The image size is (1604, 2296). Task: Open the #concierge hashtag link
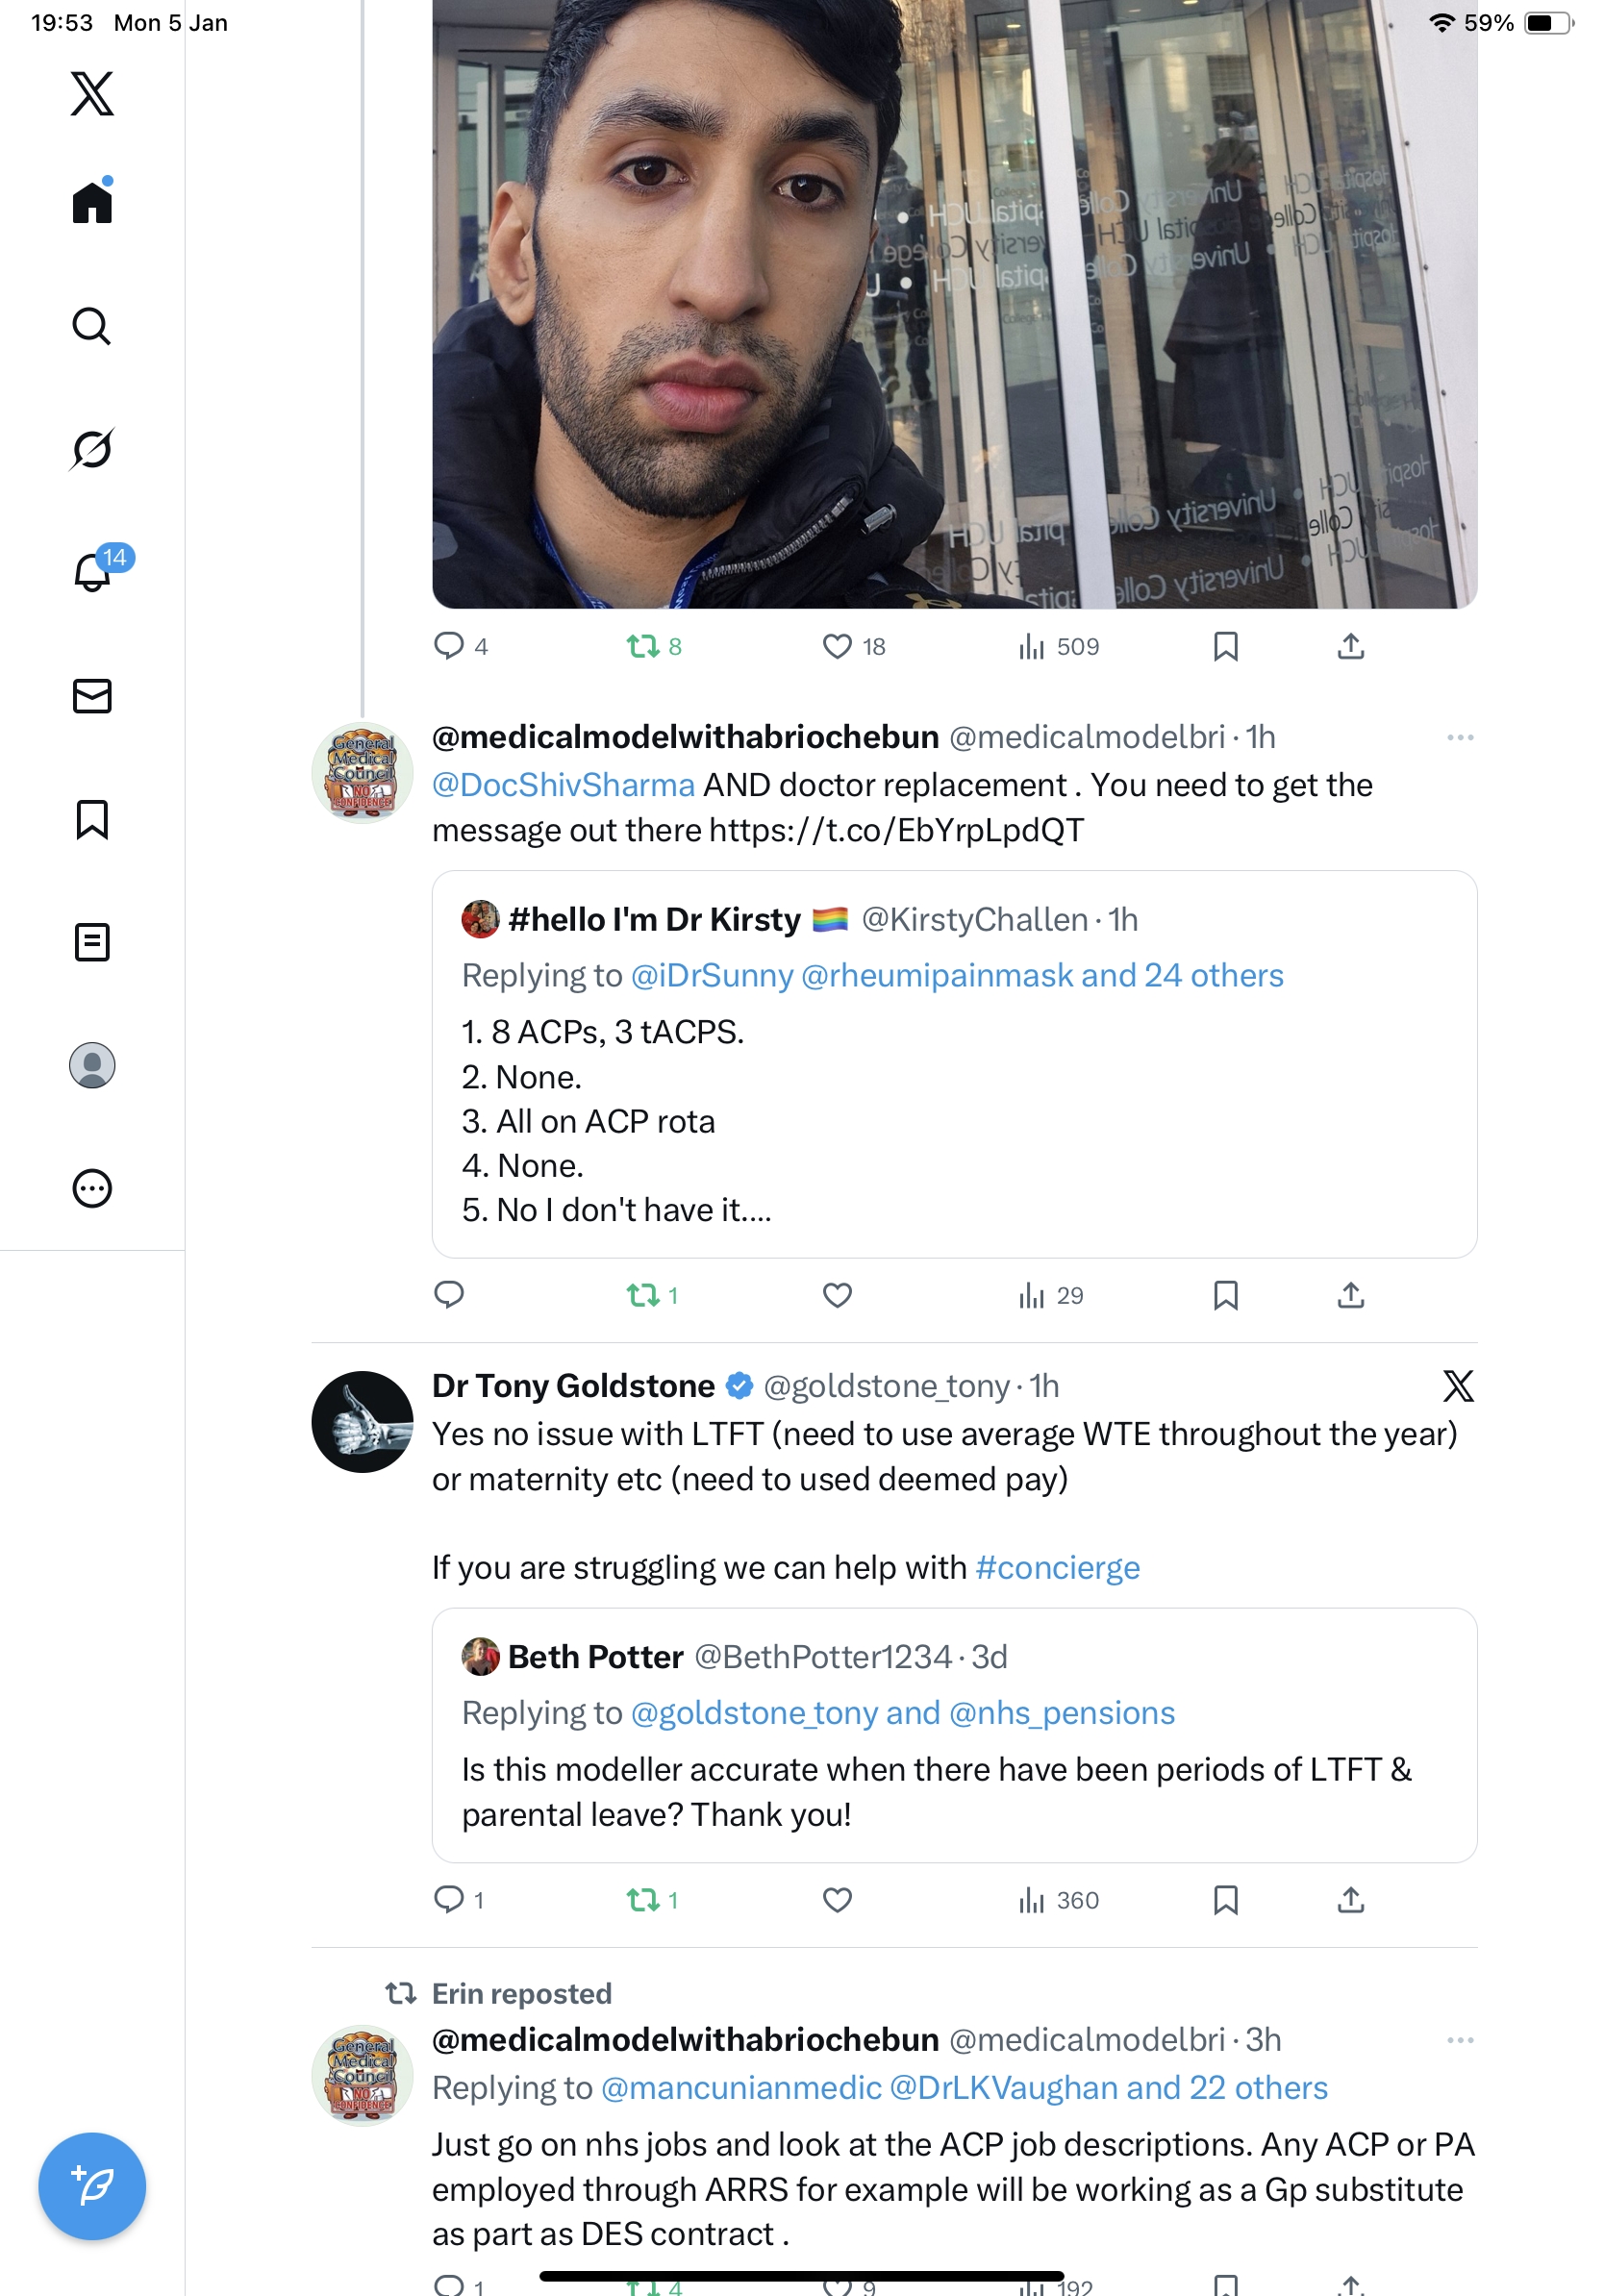pyautogui.click(x=1057, y=1567)
